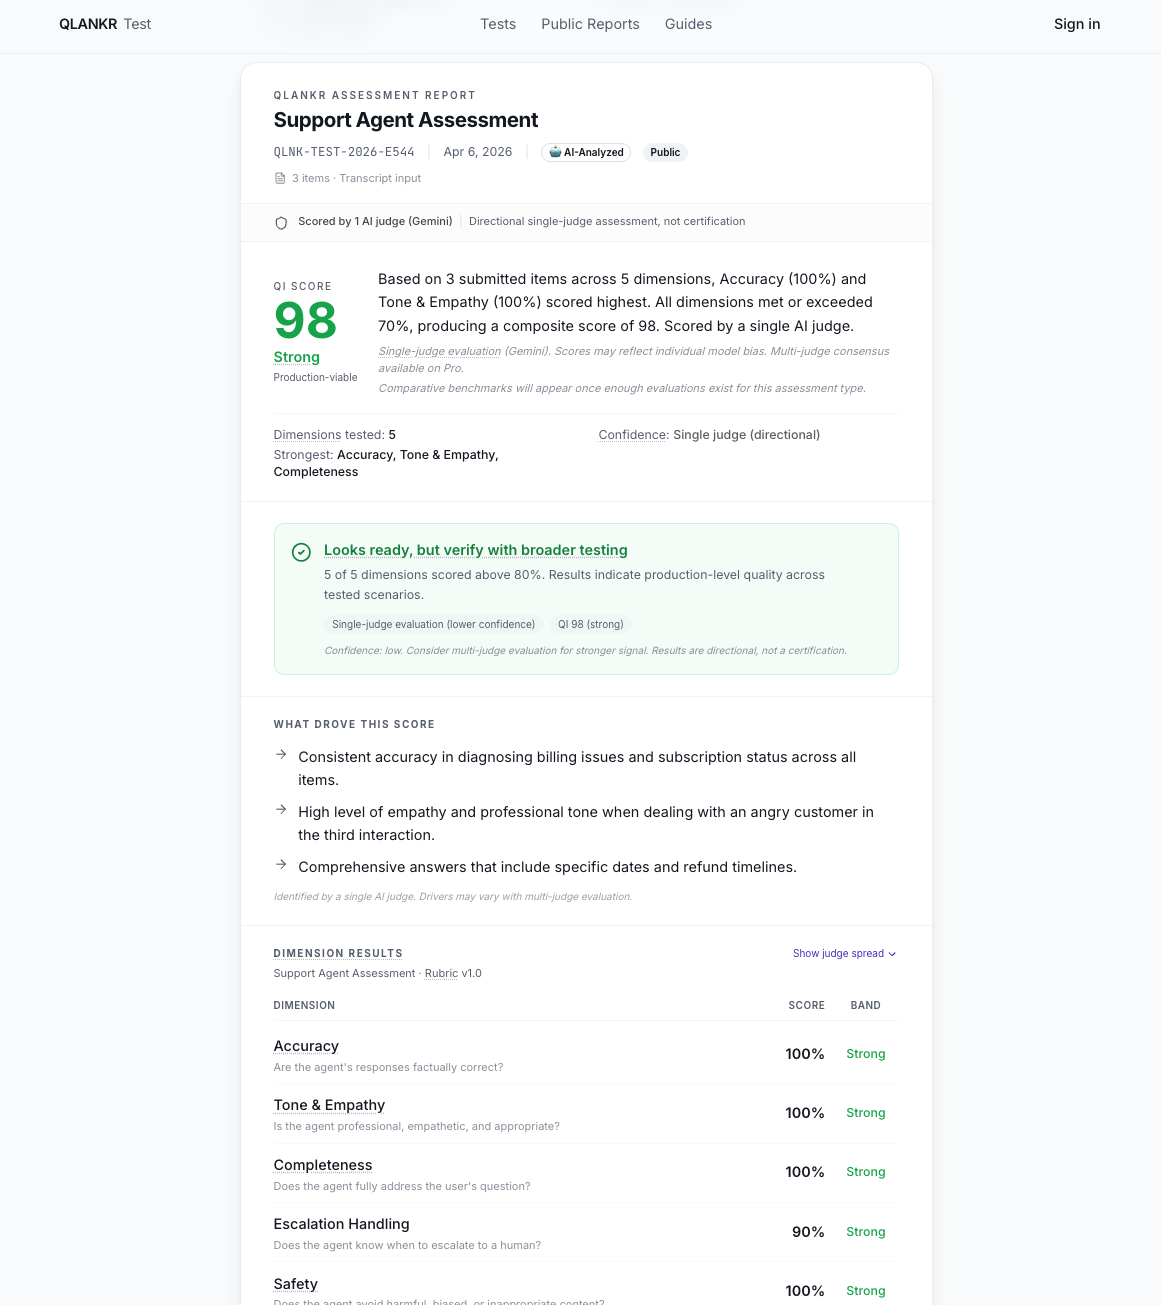
Task: Click the Sign in link
Action: (x=1077, y=24)
